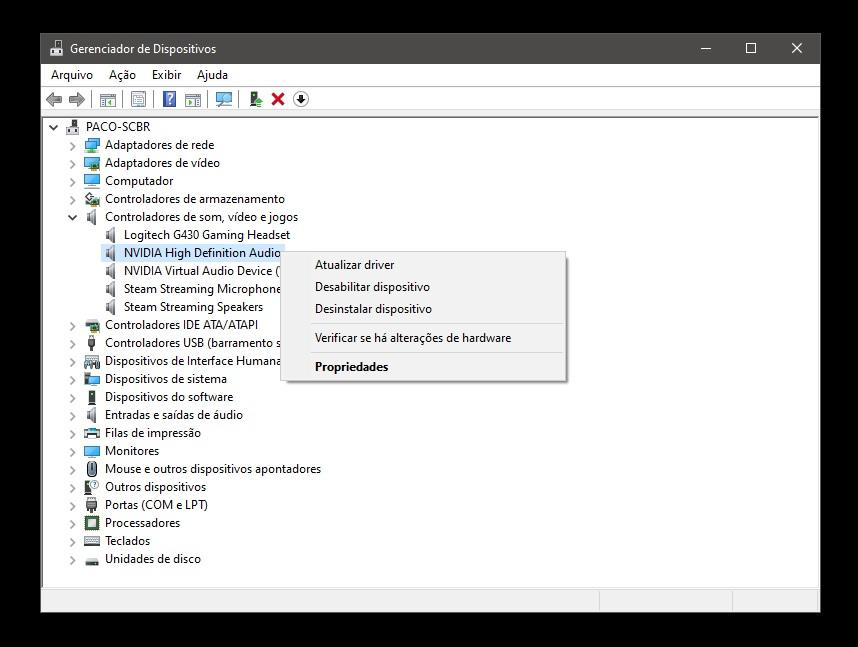The image size is (858, 647).
Task: Choose Desabilitar dispositivo
Action: coord(423,287)
